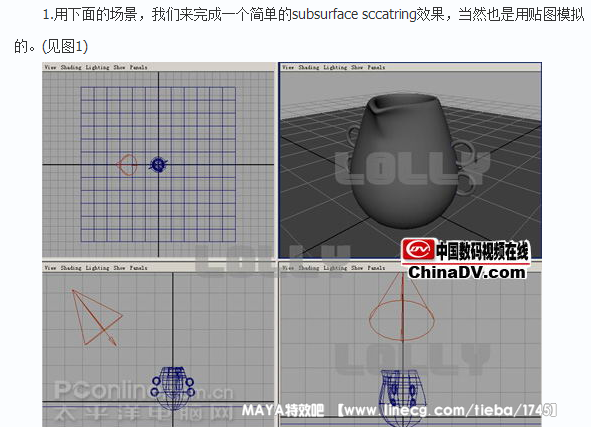Open Panels menu in top-view grid panel

pyautogui.click(x=138, y=67)
